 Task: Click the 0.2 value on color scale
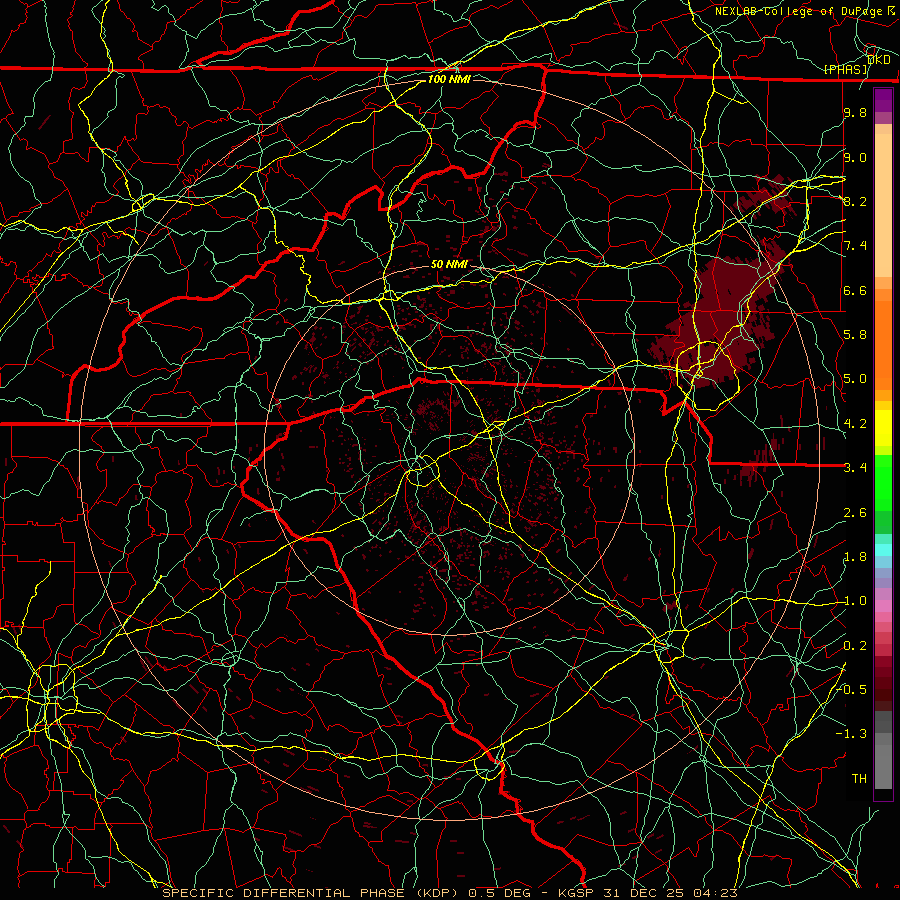tap(855, 646)
